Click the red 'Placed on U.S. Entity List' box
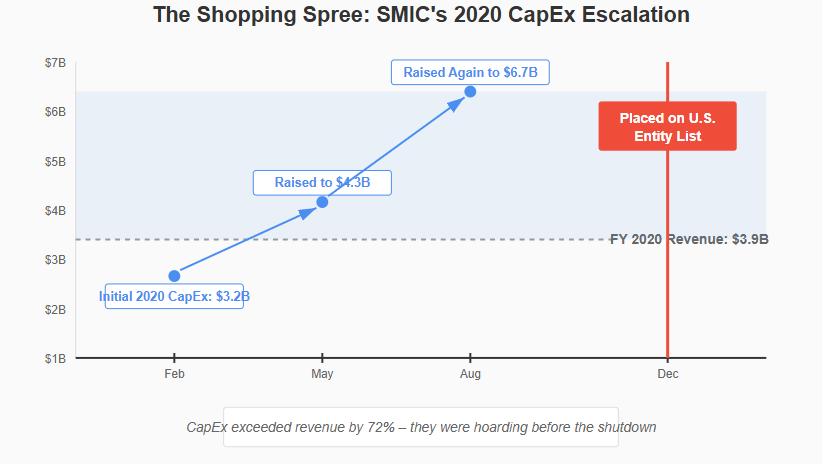This screenshot has width=822, height=464. 667,126
